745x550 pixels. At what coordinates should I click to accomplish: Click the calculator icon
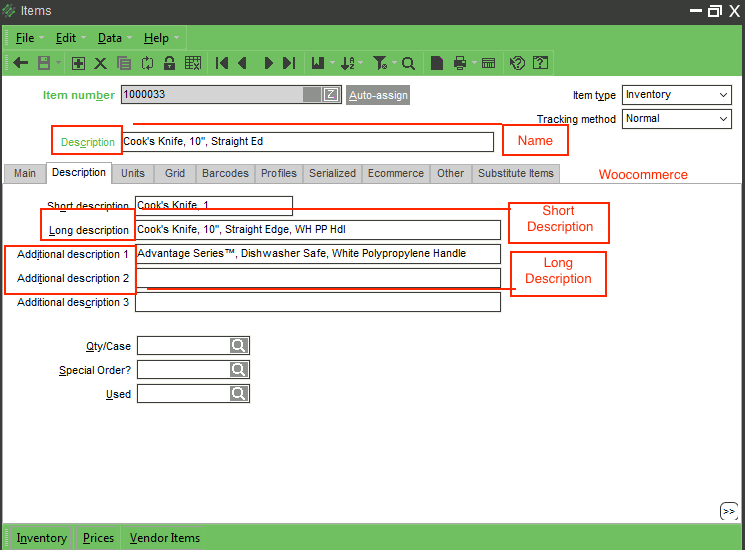tap(488, 63)
